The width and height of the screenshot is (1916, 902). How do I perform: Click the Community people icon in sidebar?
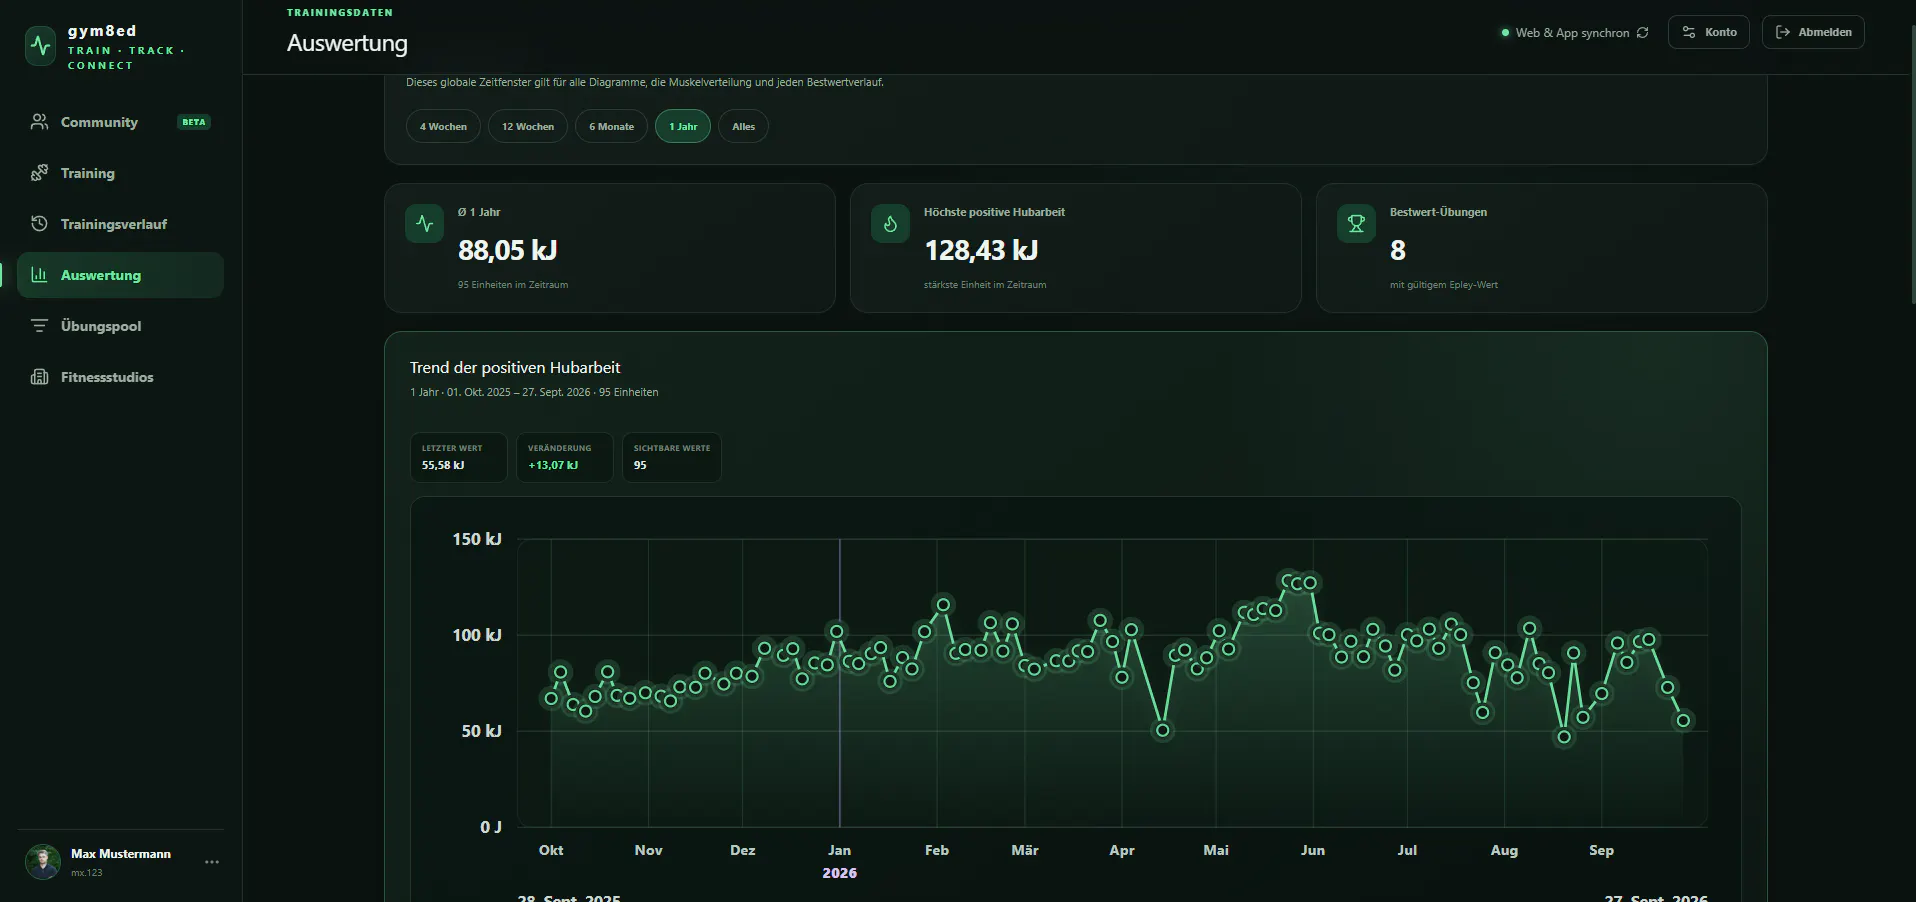tap(39, 122)
